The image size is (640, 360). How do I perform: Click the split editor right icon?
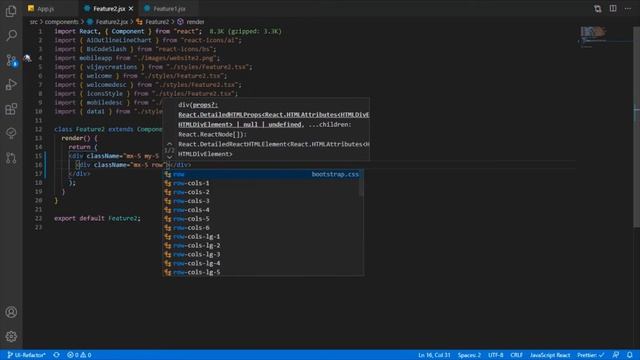pyautogui.click(x=613, y=9)
